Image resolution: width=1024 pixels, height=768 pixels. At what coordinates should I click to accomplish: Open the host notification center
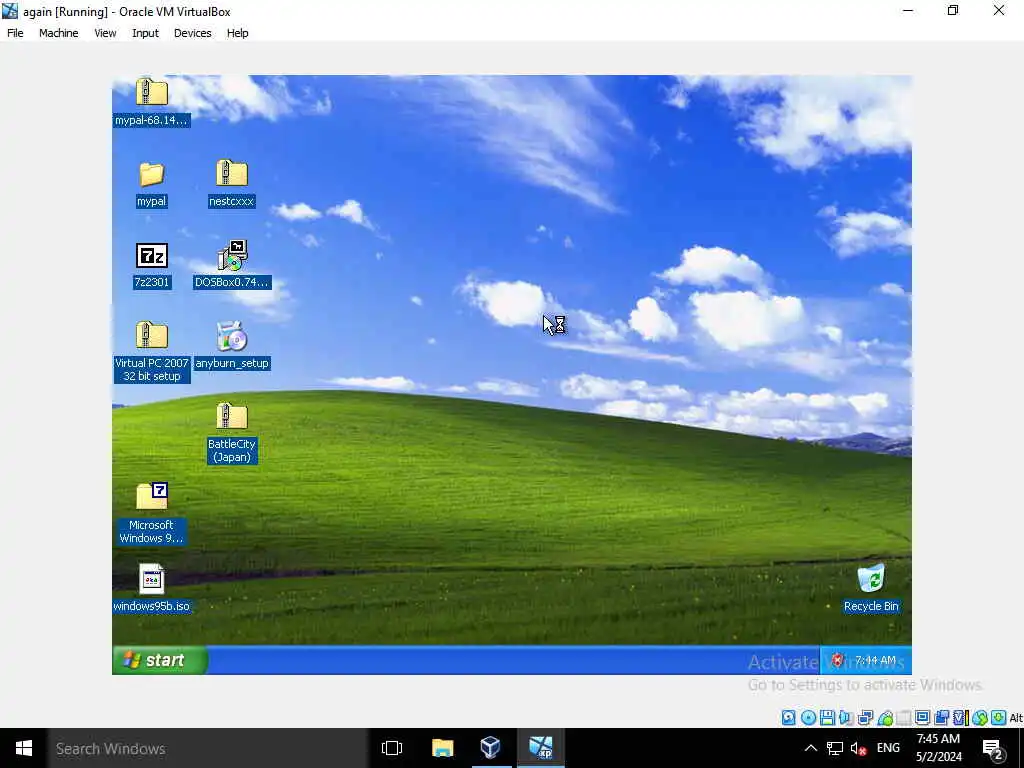click(993, 749)
